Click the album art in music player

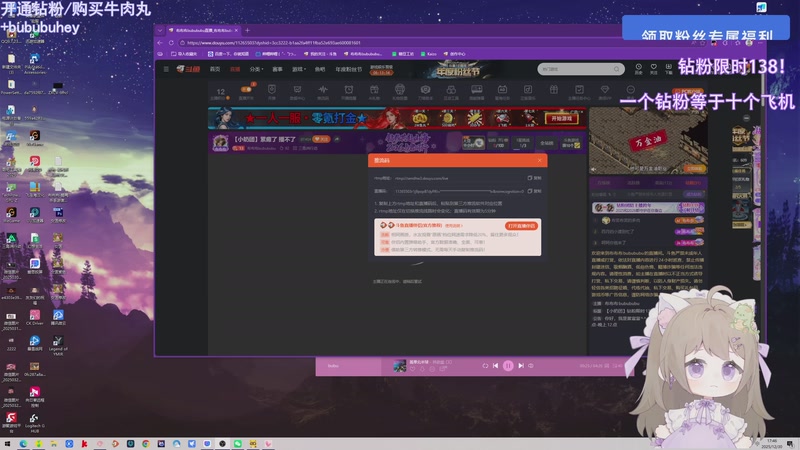click(x=399, y=365)
